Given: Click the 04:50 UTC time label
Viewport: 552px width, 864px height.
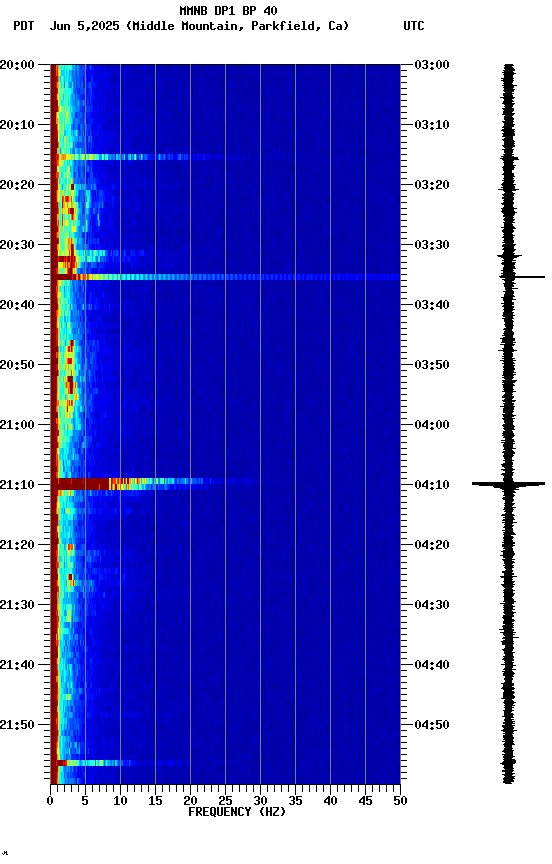Looking at the screenshot, I should click(432, 725).
